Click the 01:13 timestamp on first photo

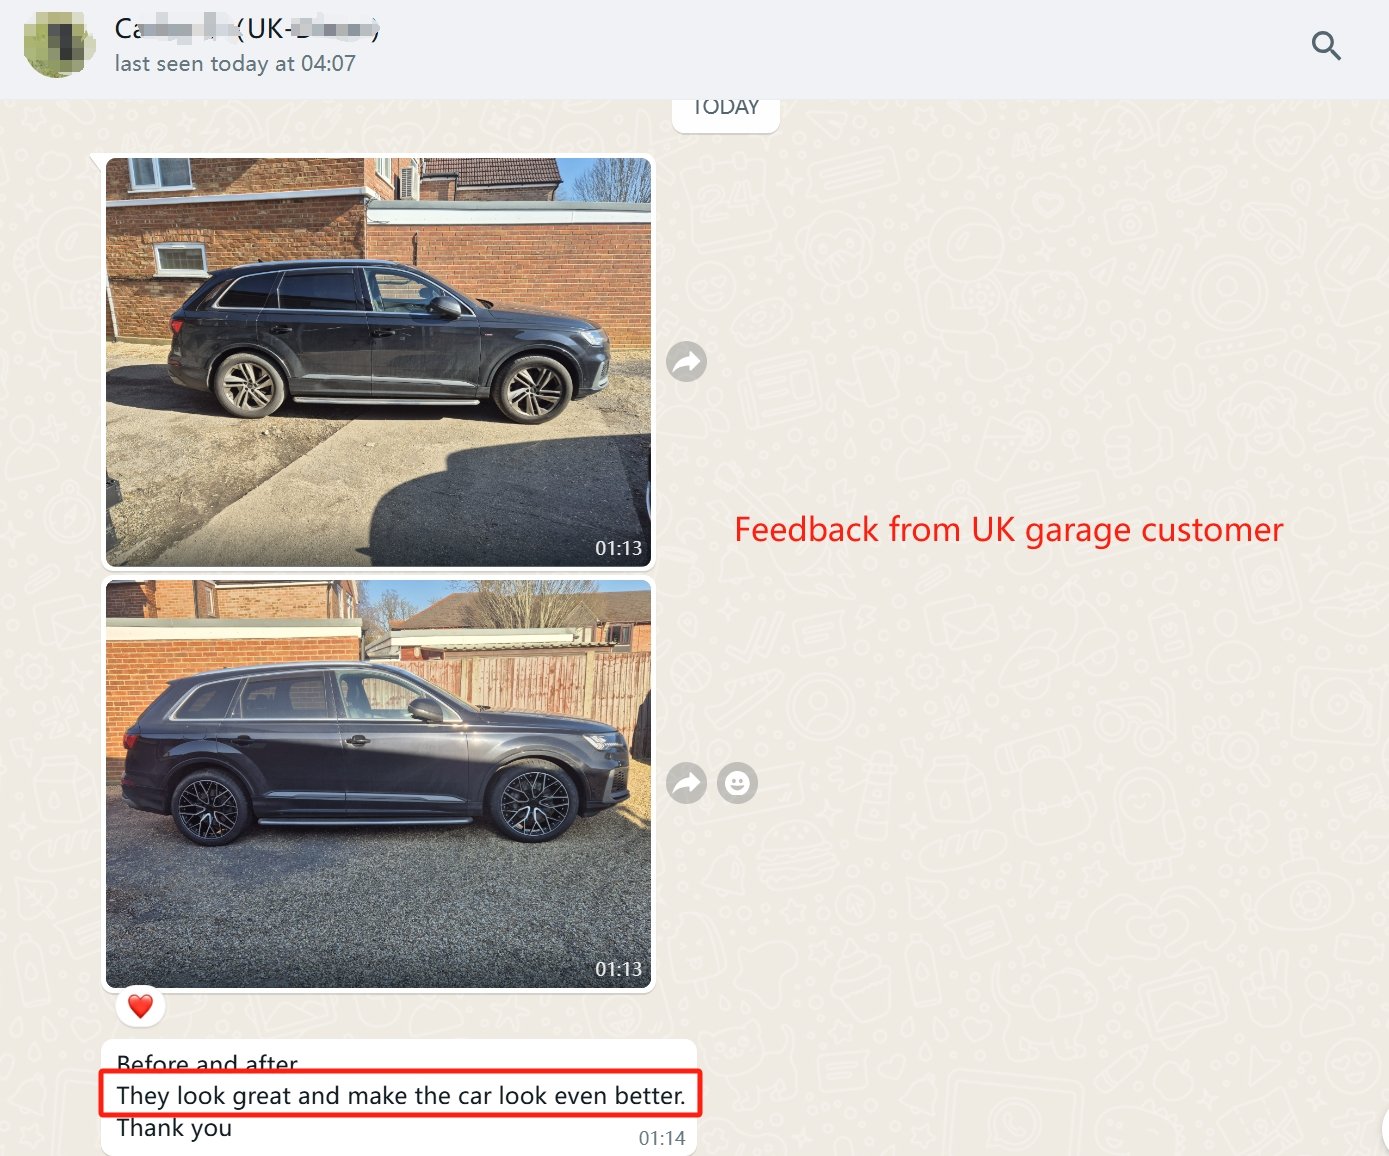(619, 548)
